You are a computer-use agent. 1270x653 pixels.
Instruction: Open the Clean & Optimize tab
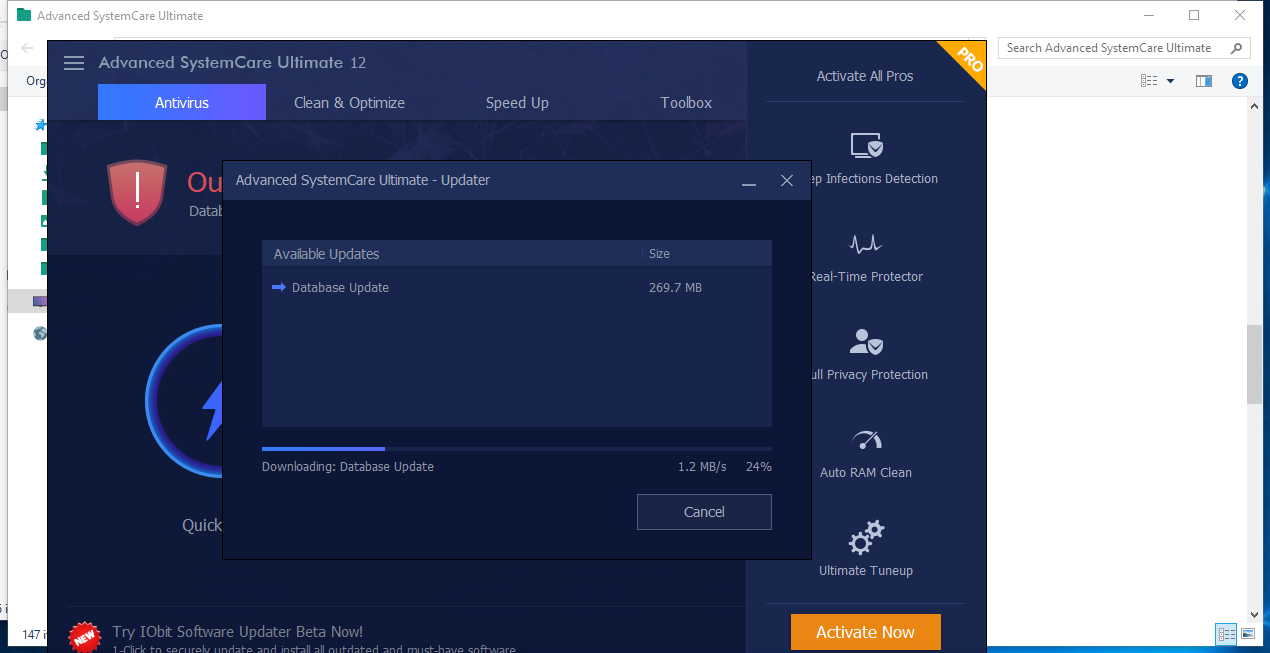349,103
